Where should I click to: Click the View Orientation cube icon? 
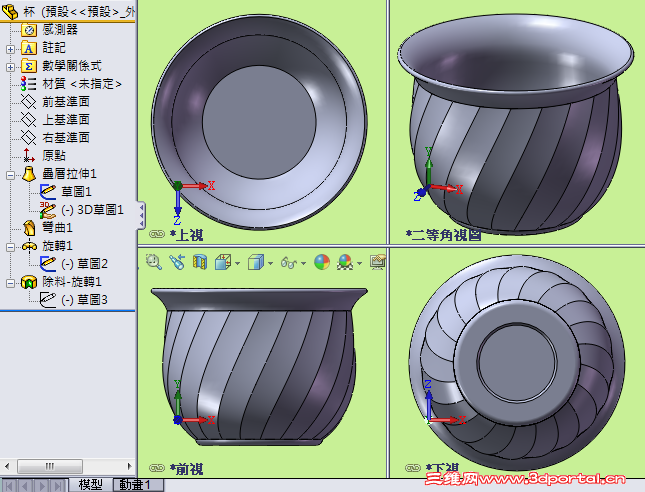point(223,262)
